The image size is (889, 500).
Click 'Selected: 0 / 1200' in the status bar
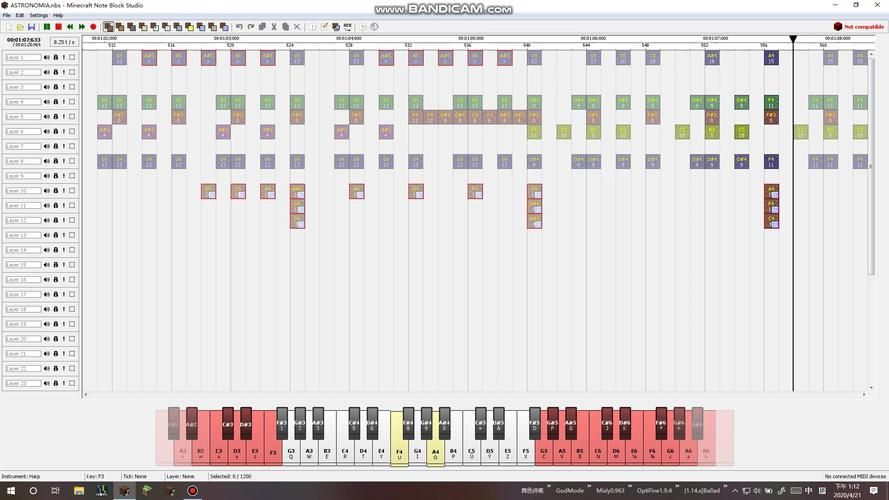231,476
